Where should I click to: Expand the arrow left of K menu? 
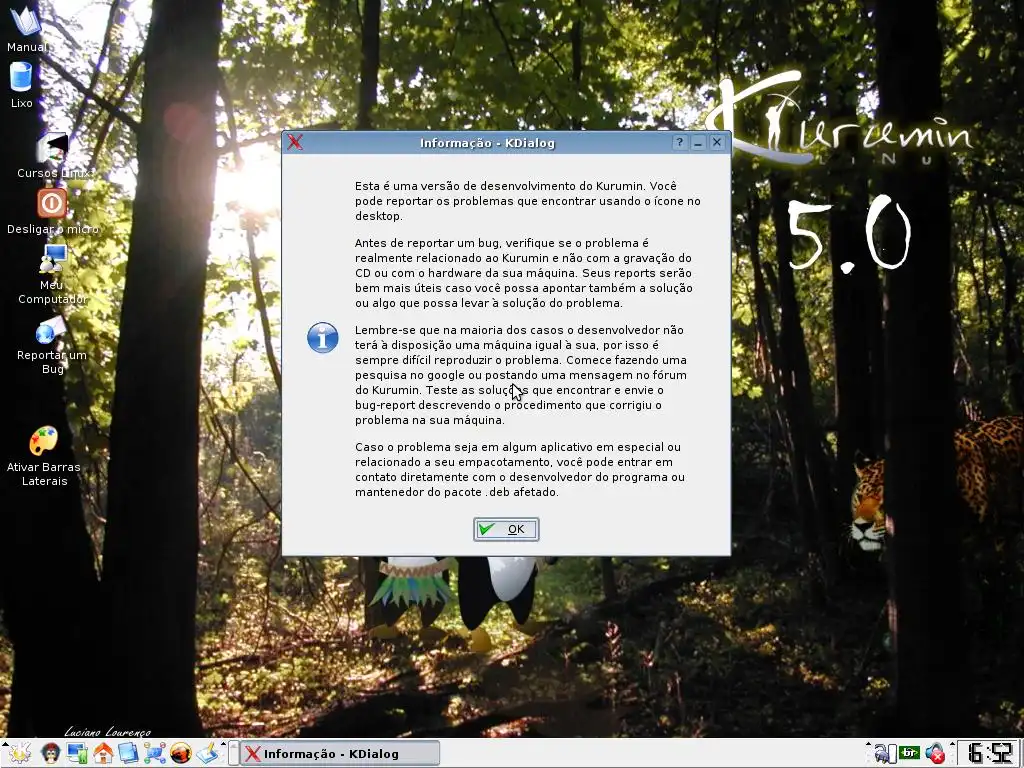click(5, 745)
